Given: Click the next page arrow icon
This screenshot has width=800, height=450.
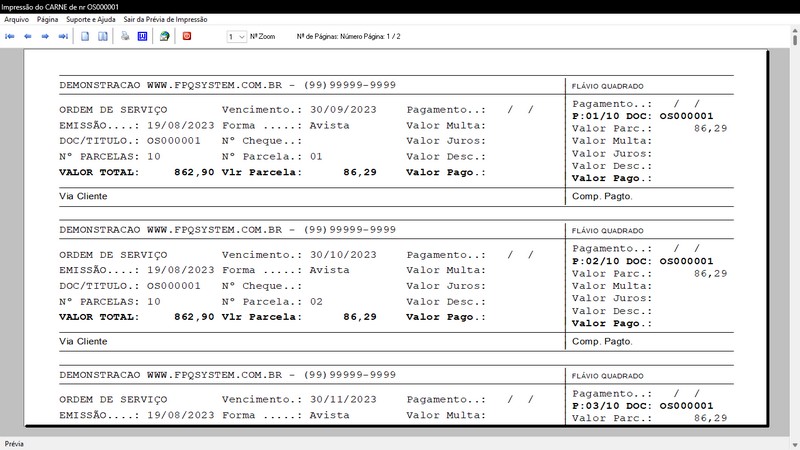Looking at the screenshot, I should click(x=46, y=36).
